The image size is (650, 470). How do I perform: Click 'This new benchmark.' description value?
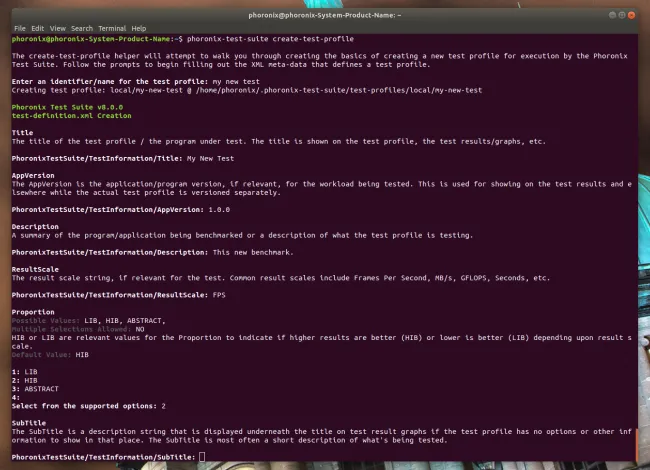pyautogui.click(x=253, y=252)
